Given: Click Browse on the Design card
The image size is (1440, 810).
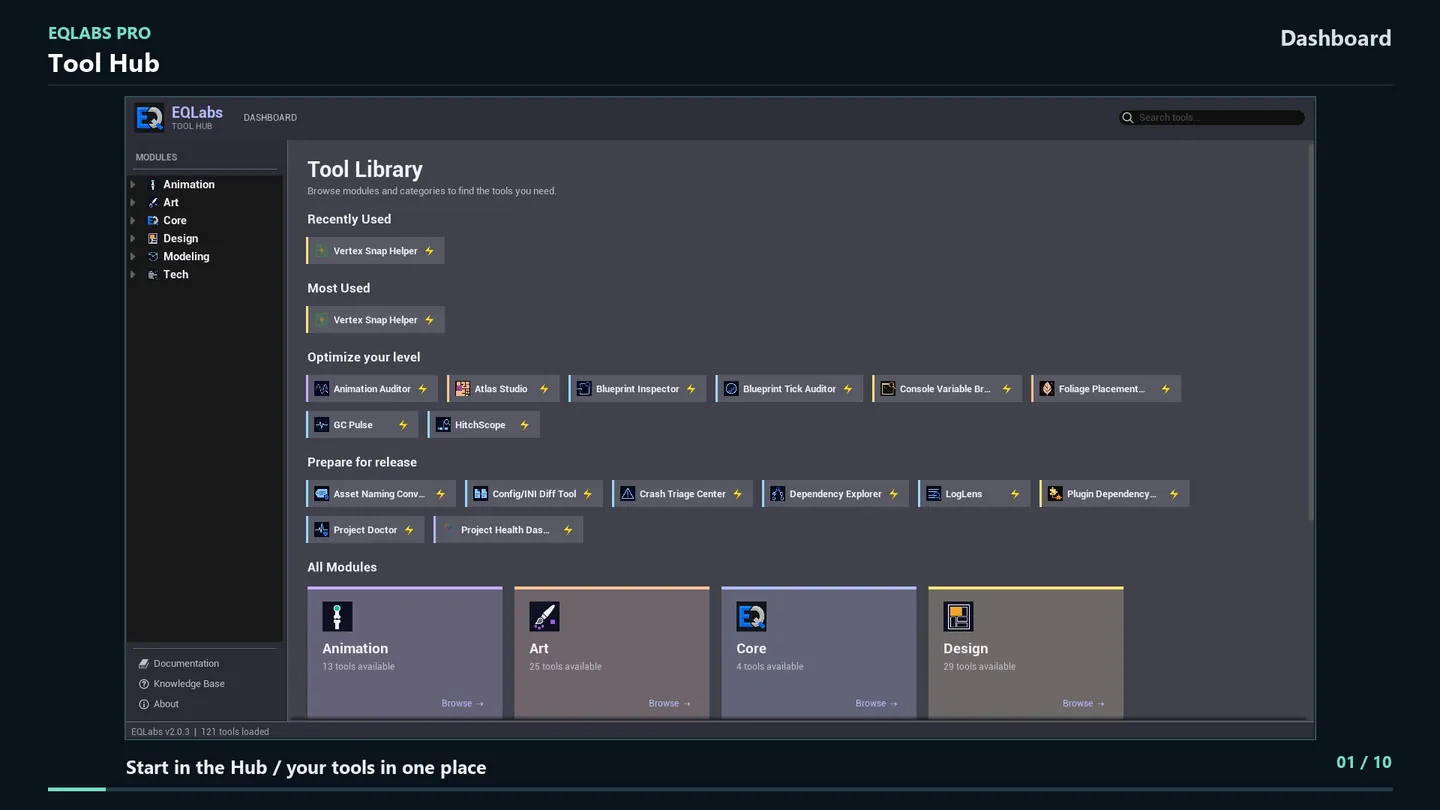Looking at the screenshot, I should [1084, 704].
